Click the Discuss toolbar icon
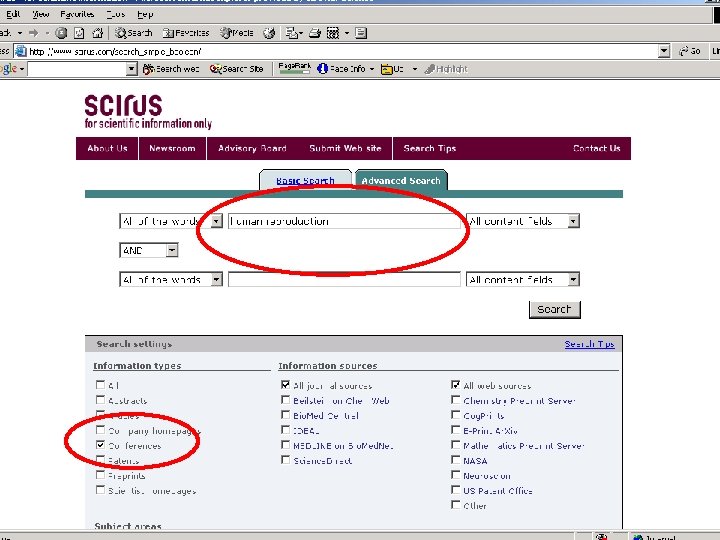Screen dimensions: 720x540 [x=361, y=33]
